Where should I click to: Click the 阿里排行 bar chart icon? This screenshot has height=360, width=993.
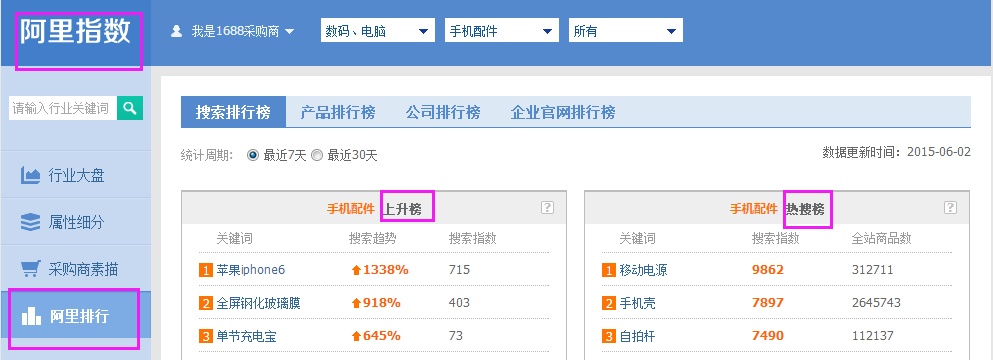(x=31, y=316)
